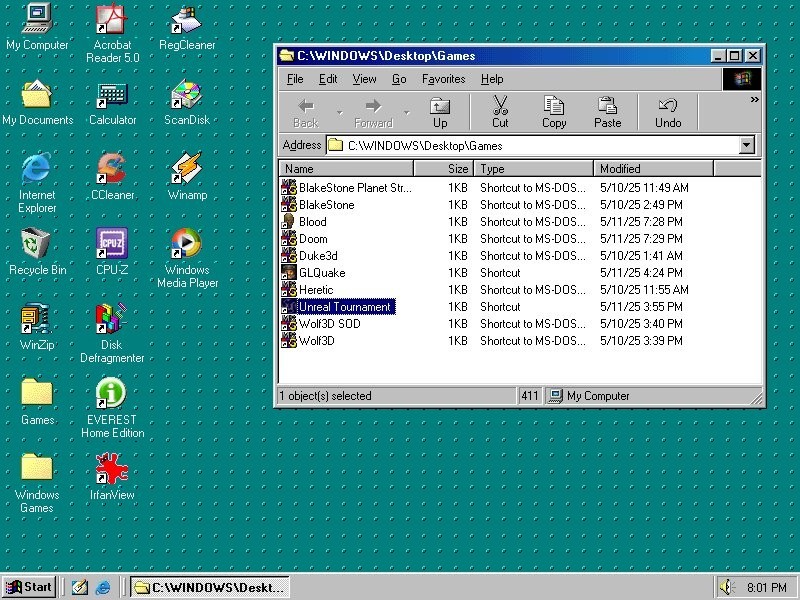Open the Favorites menu
800x600 pixels.
(443, 79)
